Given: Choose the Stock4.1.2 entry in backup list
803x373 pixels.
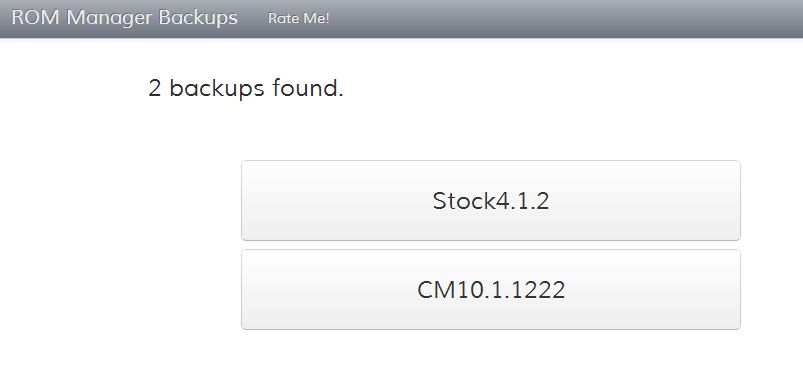Looking at the screenshot, I should coord(491,200).
